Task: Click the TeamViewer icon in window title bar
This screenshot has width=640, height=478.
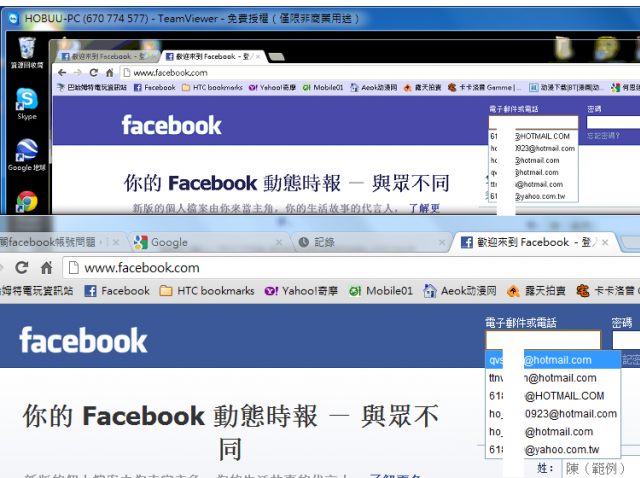Action: click(x=13, y=19)
